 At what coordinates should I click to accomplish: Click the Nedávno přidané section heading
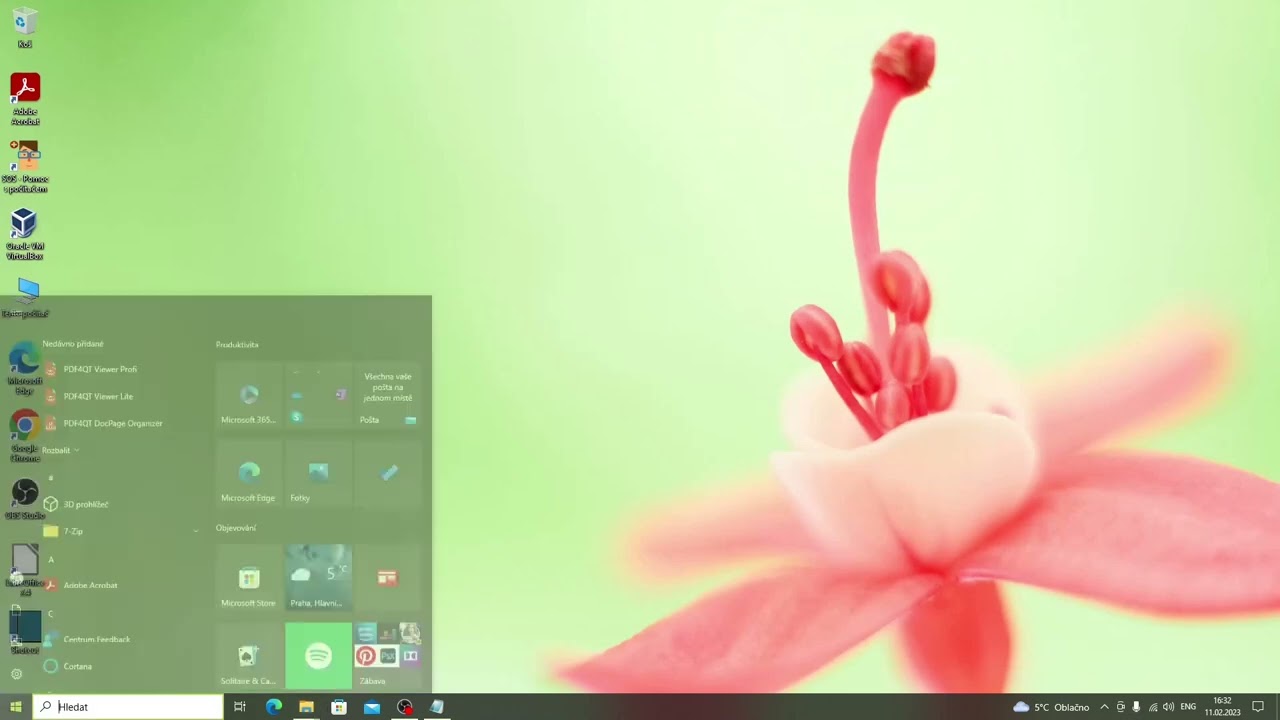[x=73, y=343]
